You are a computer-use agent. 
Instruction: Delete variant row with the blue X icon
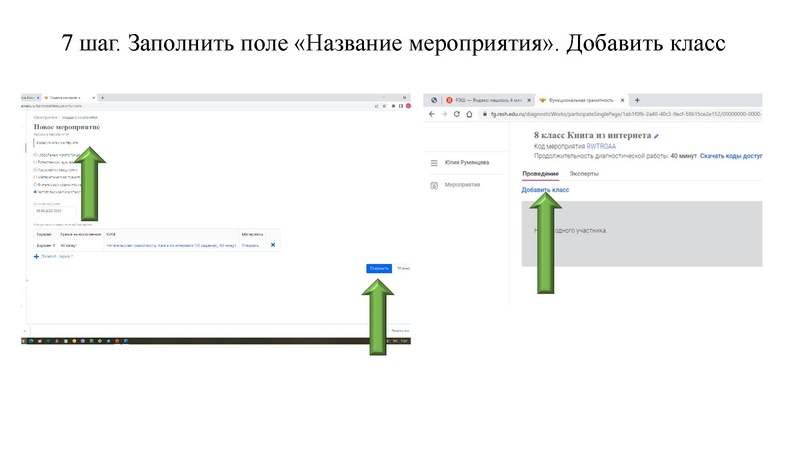point(273,245)
